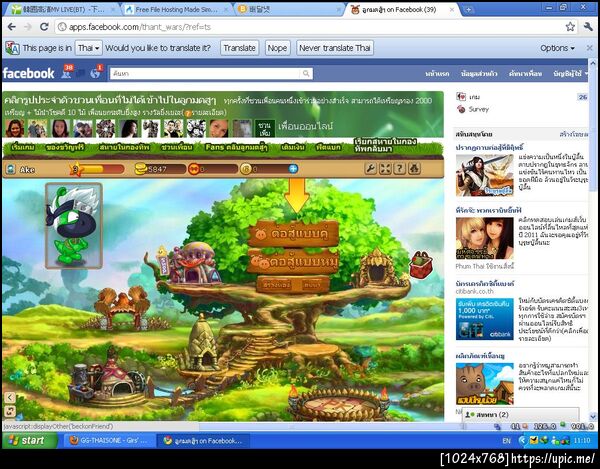600x469 pixels.
Task: Open the character card with masked ant
Action: point(73,226)
